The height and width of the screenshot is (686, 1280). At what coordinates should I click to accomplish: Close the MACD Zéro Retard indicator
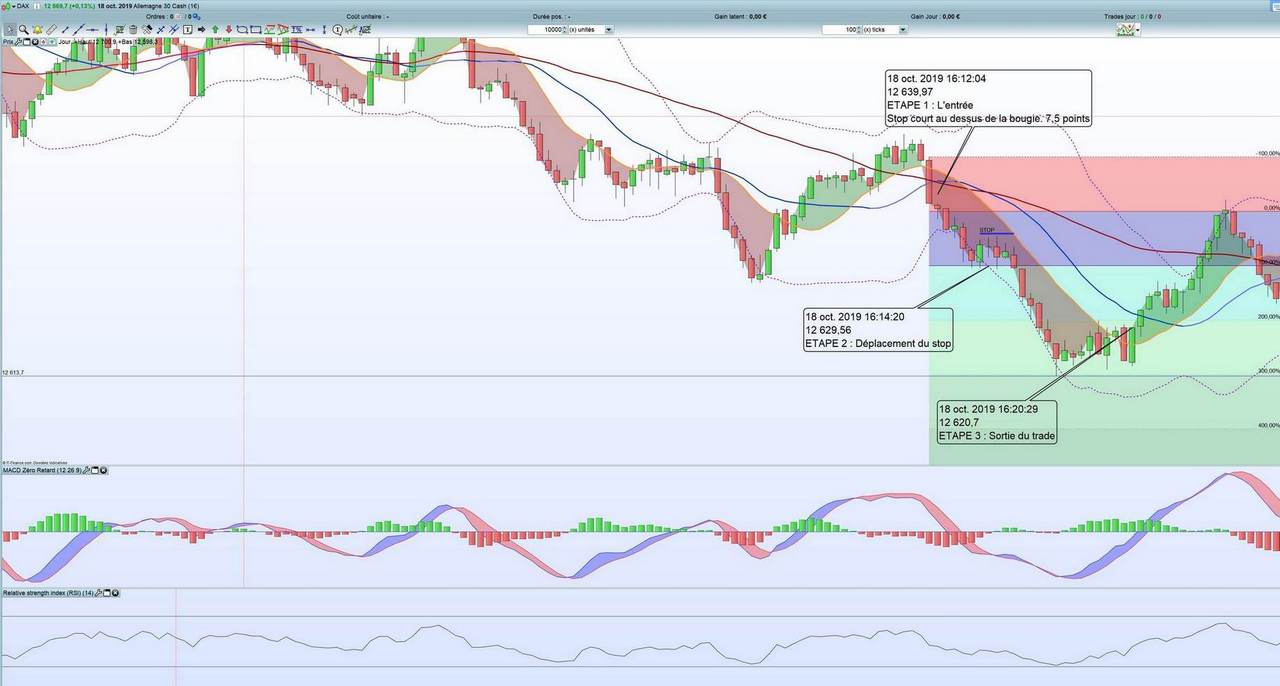click(x=103, y=470)
